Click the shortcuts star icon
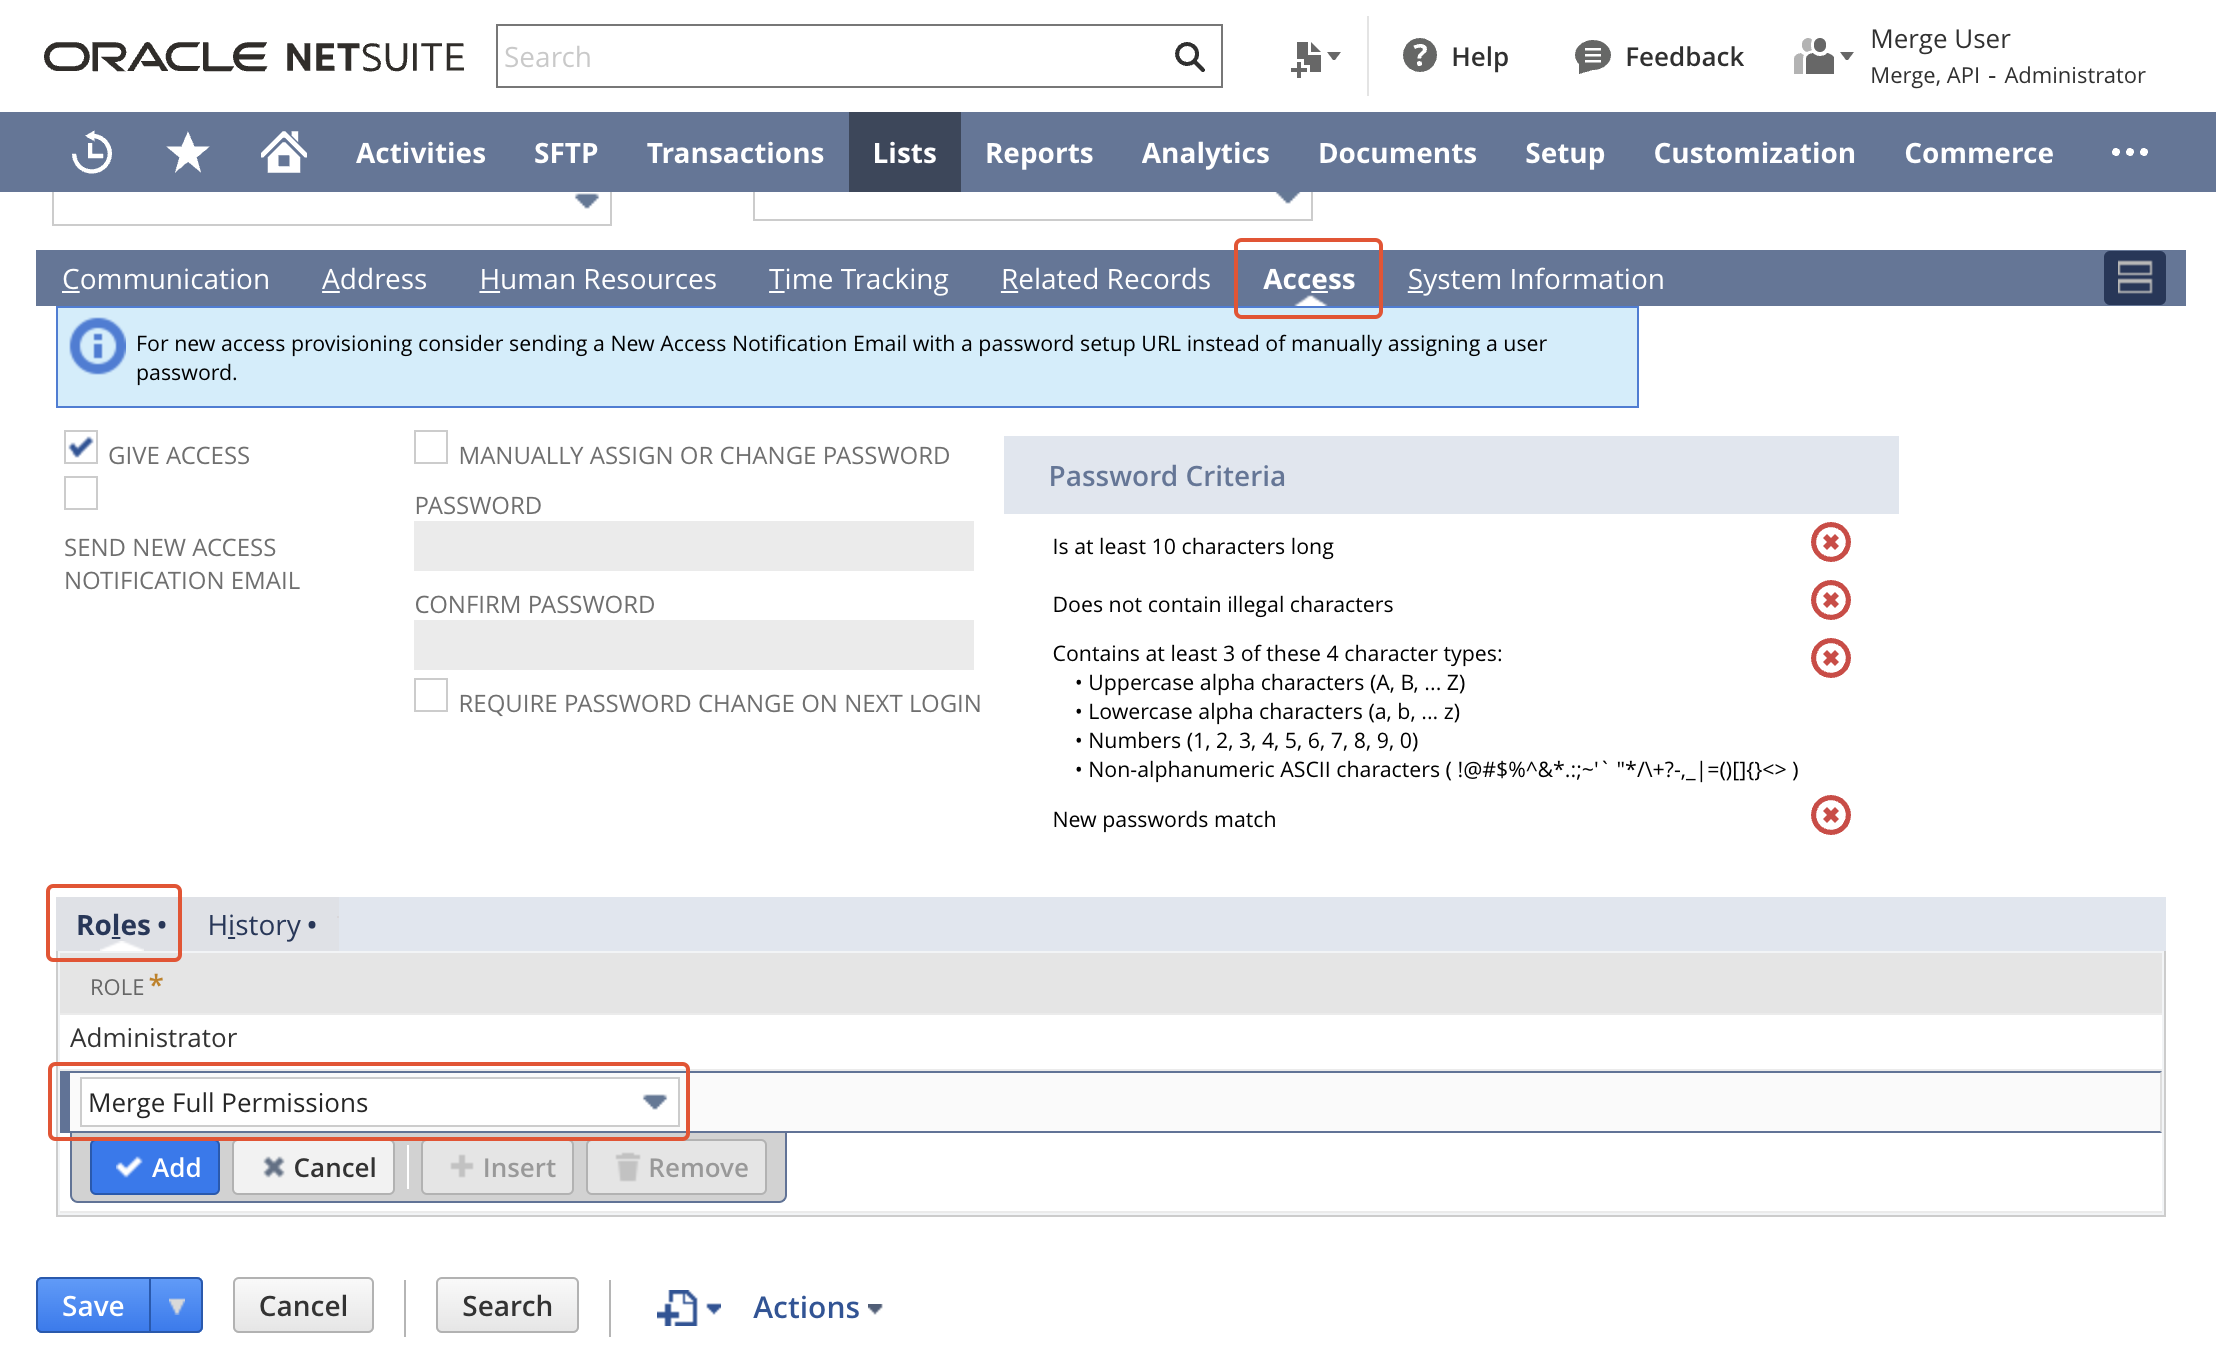2216x1364 pixels. coord(186,152)
